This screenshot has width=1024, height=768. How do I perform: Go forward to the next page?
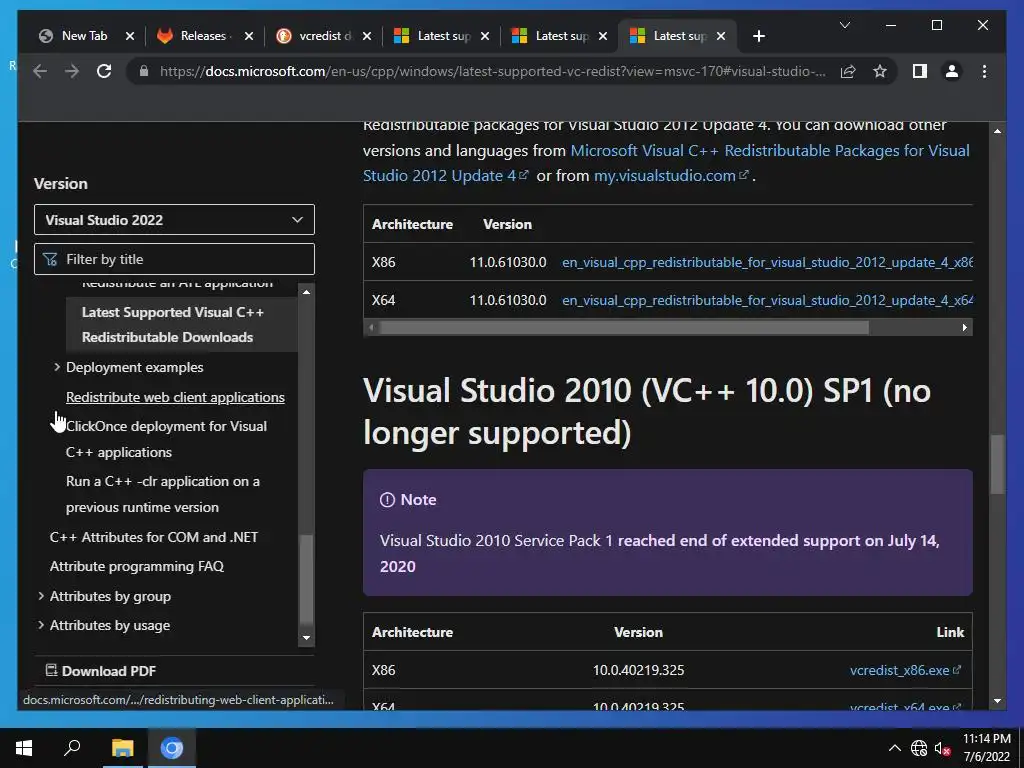(72, 71)
